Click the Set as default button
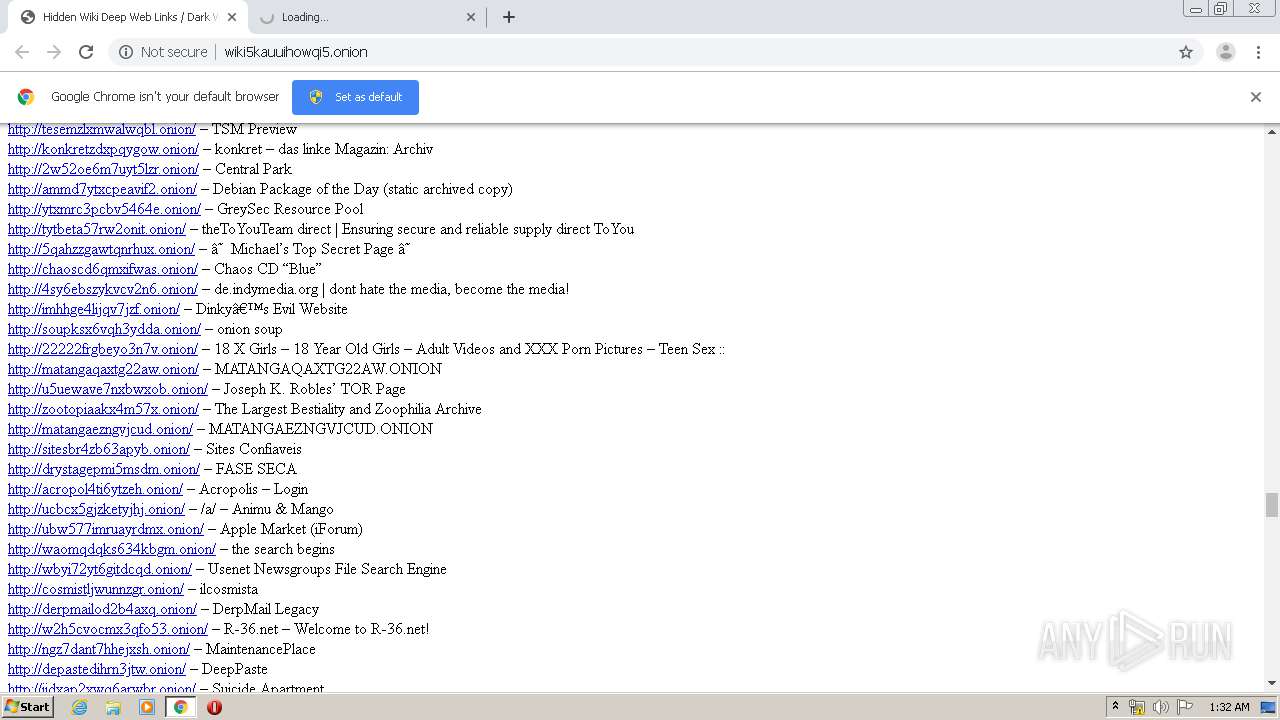Image resolution: width=1280 pixels, height=720 pixels. point(355,97)
